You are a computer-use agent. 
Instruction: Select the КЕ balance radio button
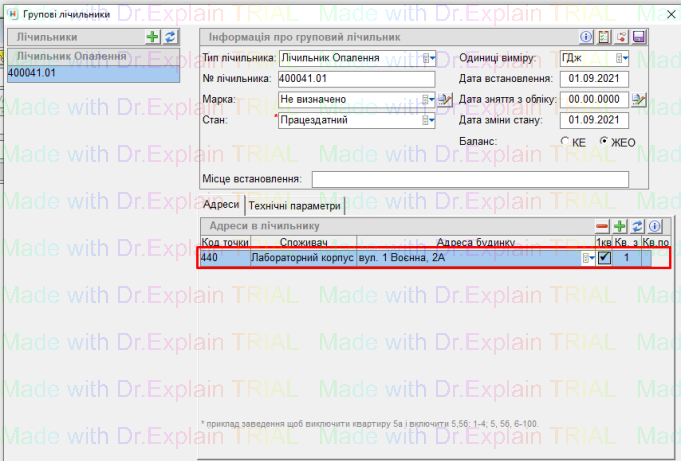click(x=566, y=142)
